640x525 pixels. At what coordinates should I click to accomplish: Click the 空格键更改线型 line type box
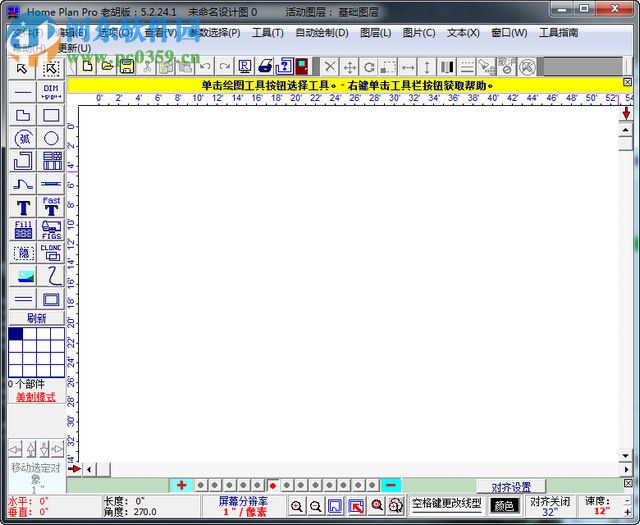click(447, 505)
